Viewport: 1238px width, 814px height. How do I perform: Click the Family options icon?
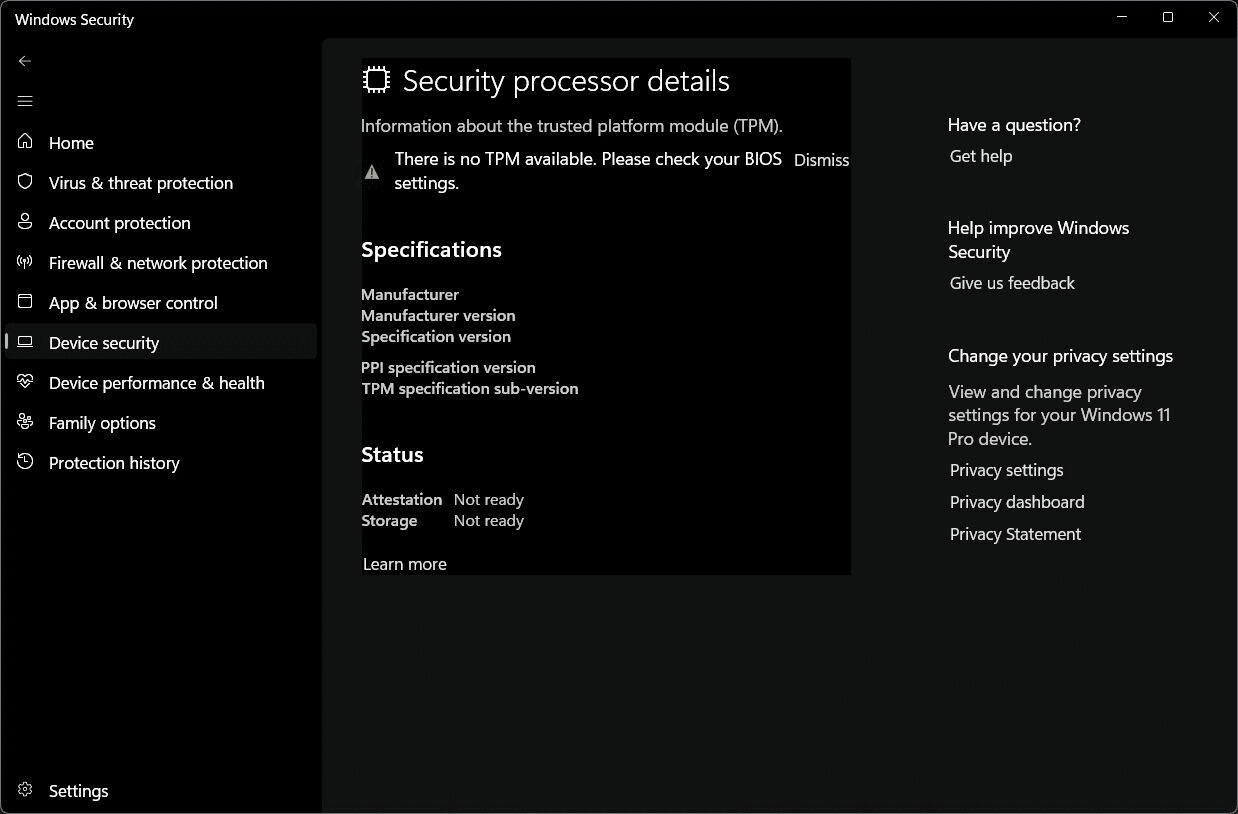pos(24,422)
